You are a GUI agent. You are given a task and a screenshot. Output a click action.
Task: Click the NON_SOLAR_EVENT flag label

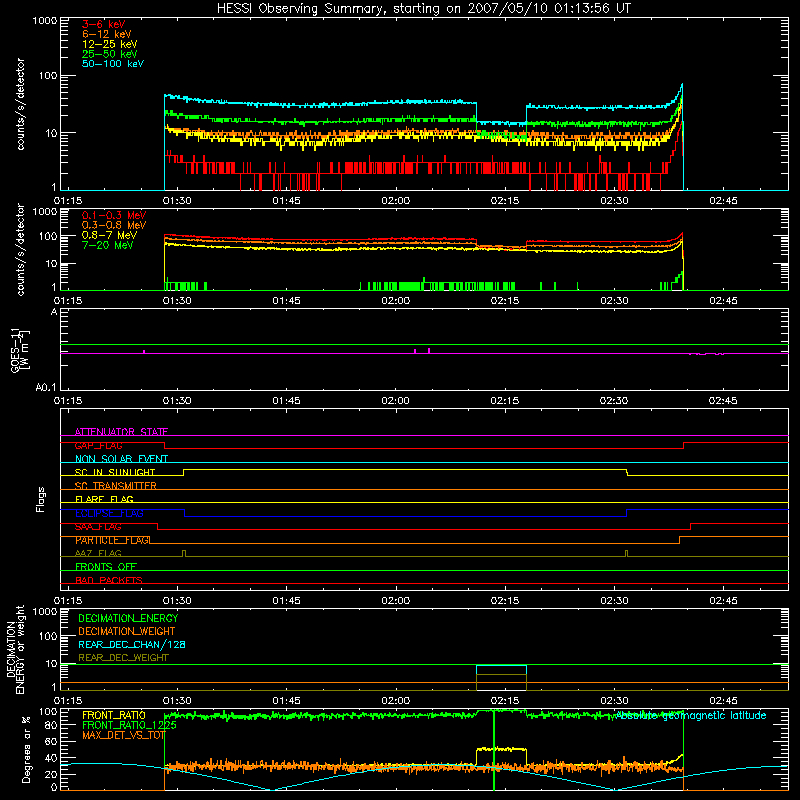(121, 459)
